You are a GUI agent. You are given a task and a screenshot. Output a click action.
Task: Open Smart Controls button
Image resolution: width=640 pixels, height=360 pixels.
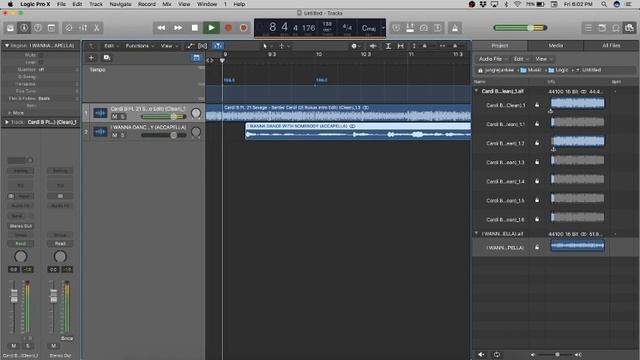point(69,28)
